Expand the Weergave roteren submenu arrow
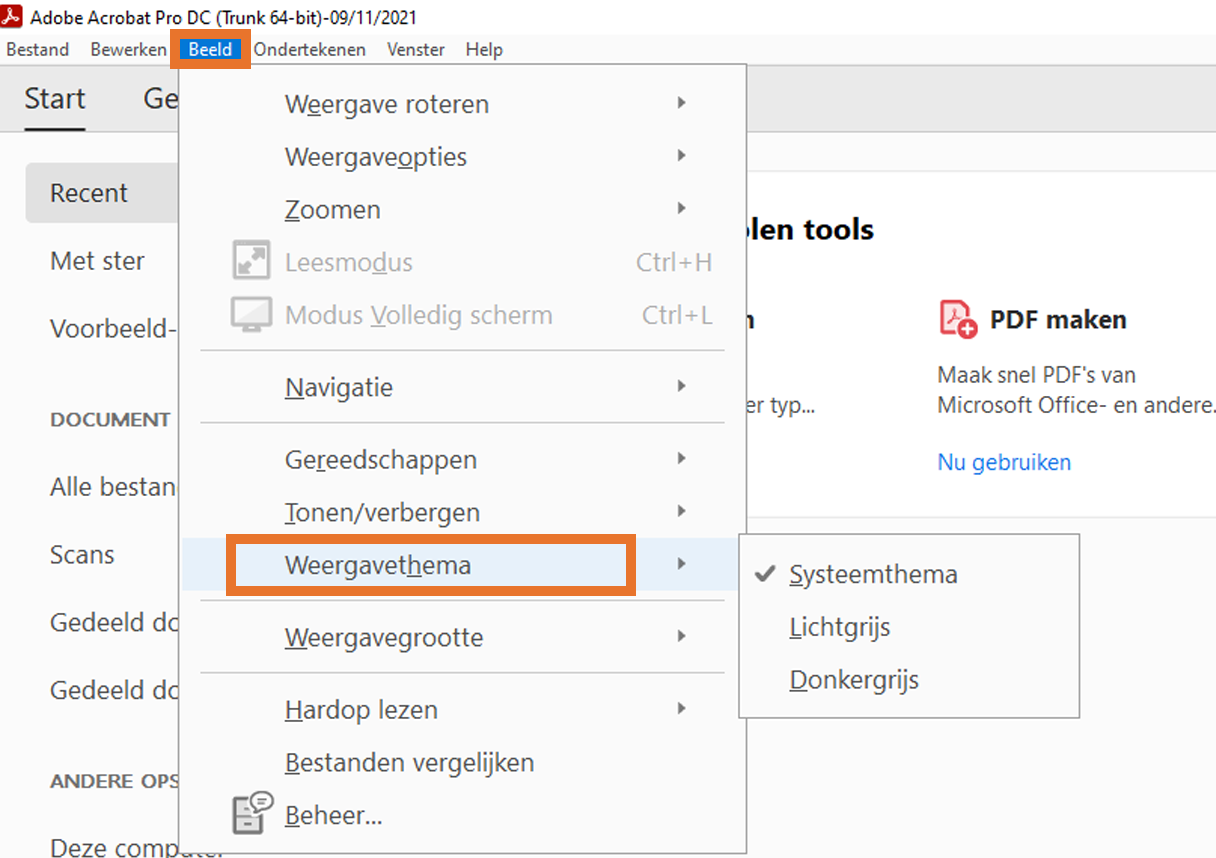This screenshot has height=858, width=1216. tap(681, 103)
